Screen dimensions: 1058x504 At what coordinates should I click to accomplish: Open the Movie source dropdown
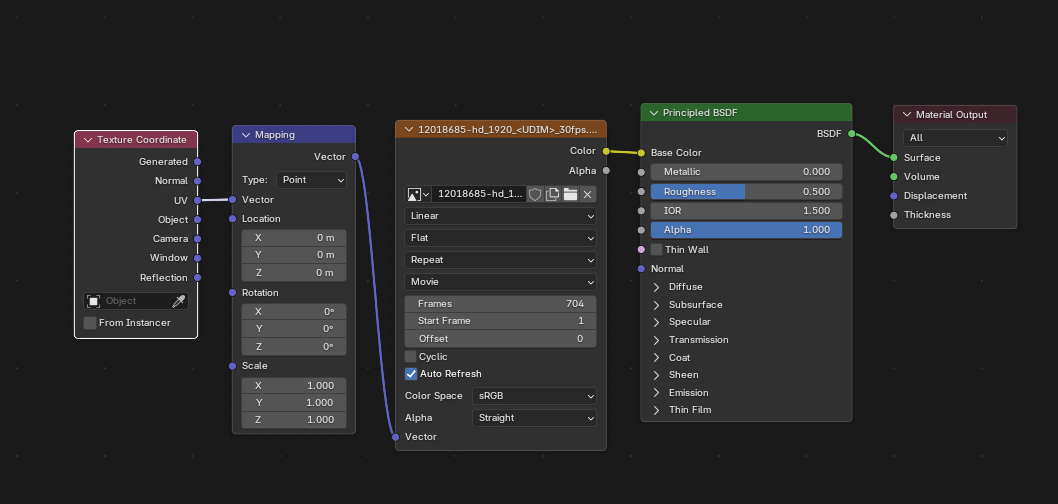tap(500, 281)
